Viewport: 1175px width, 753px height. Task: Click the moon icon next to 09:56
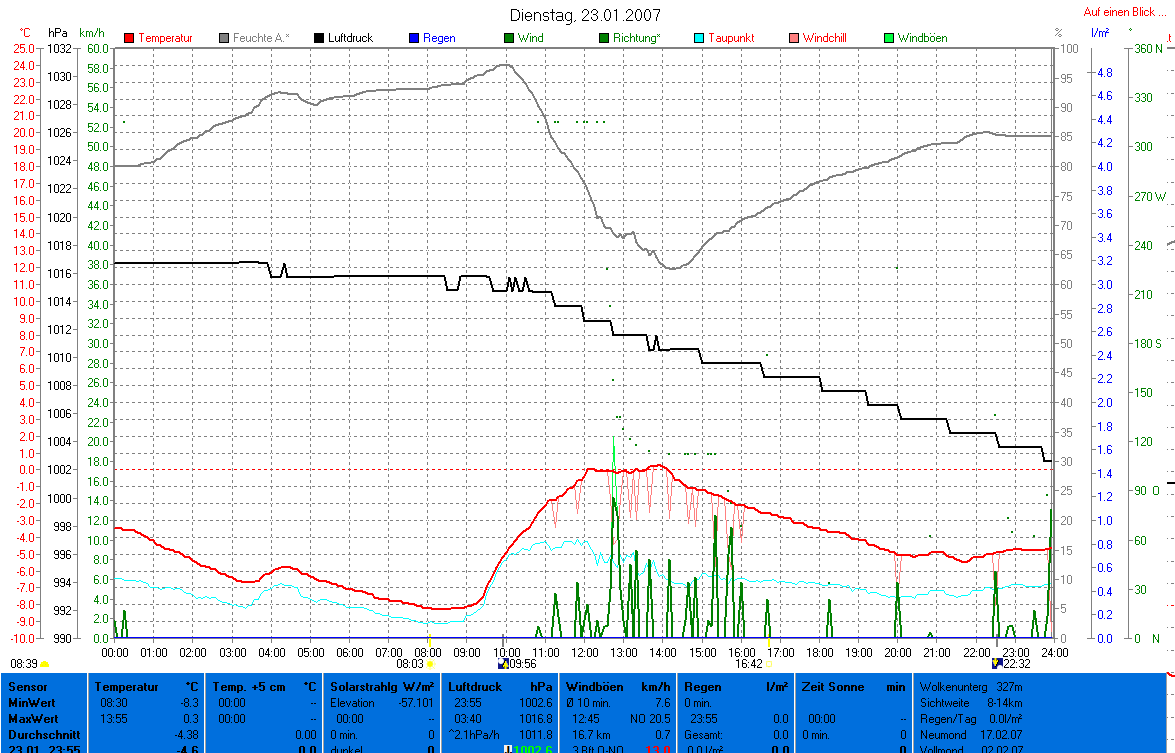click(502, 663)
